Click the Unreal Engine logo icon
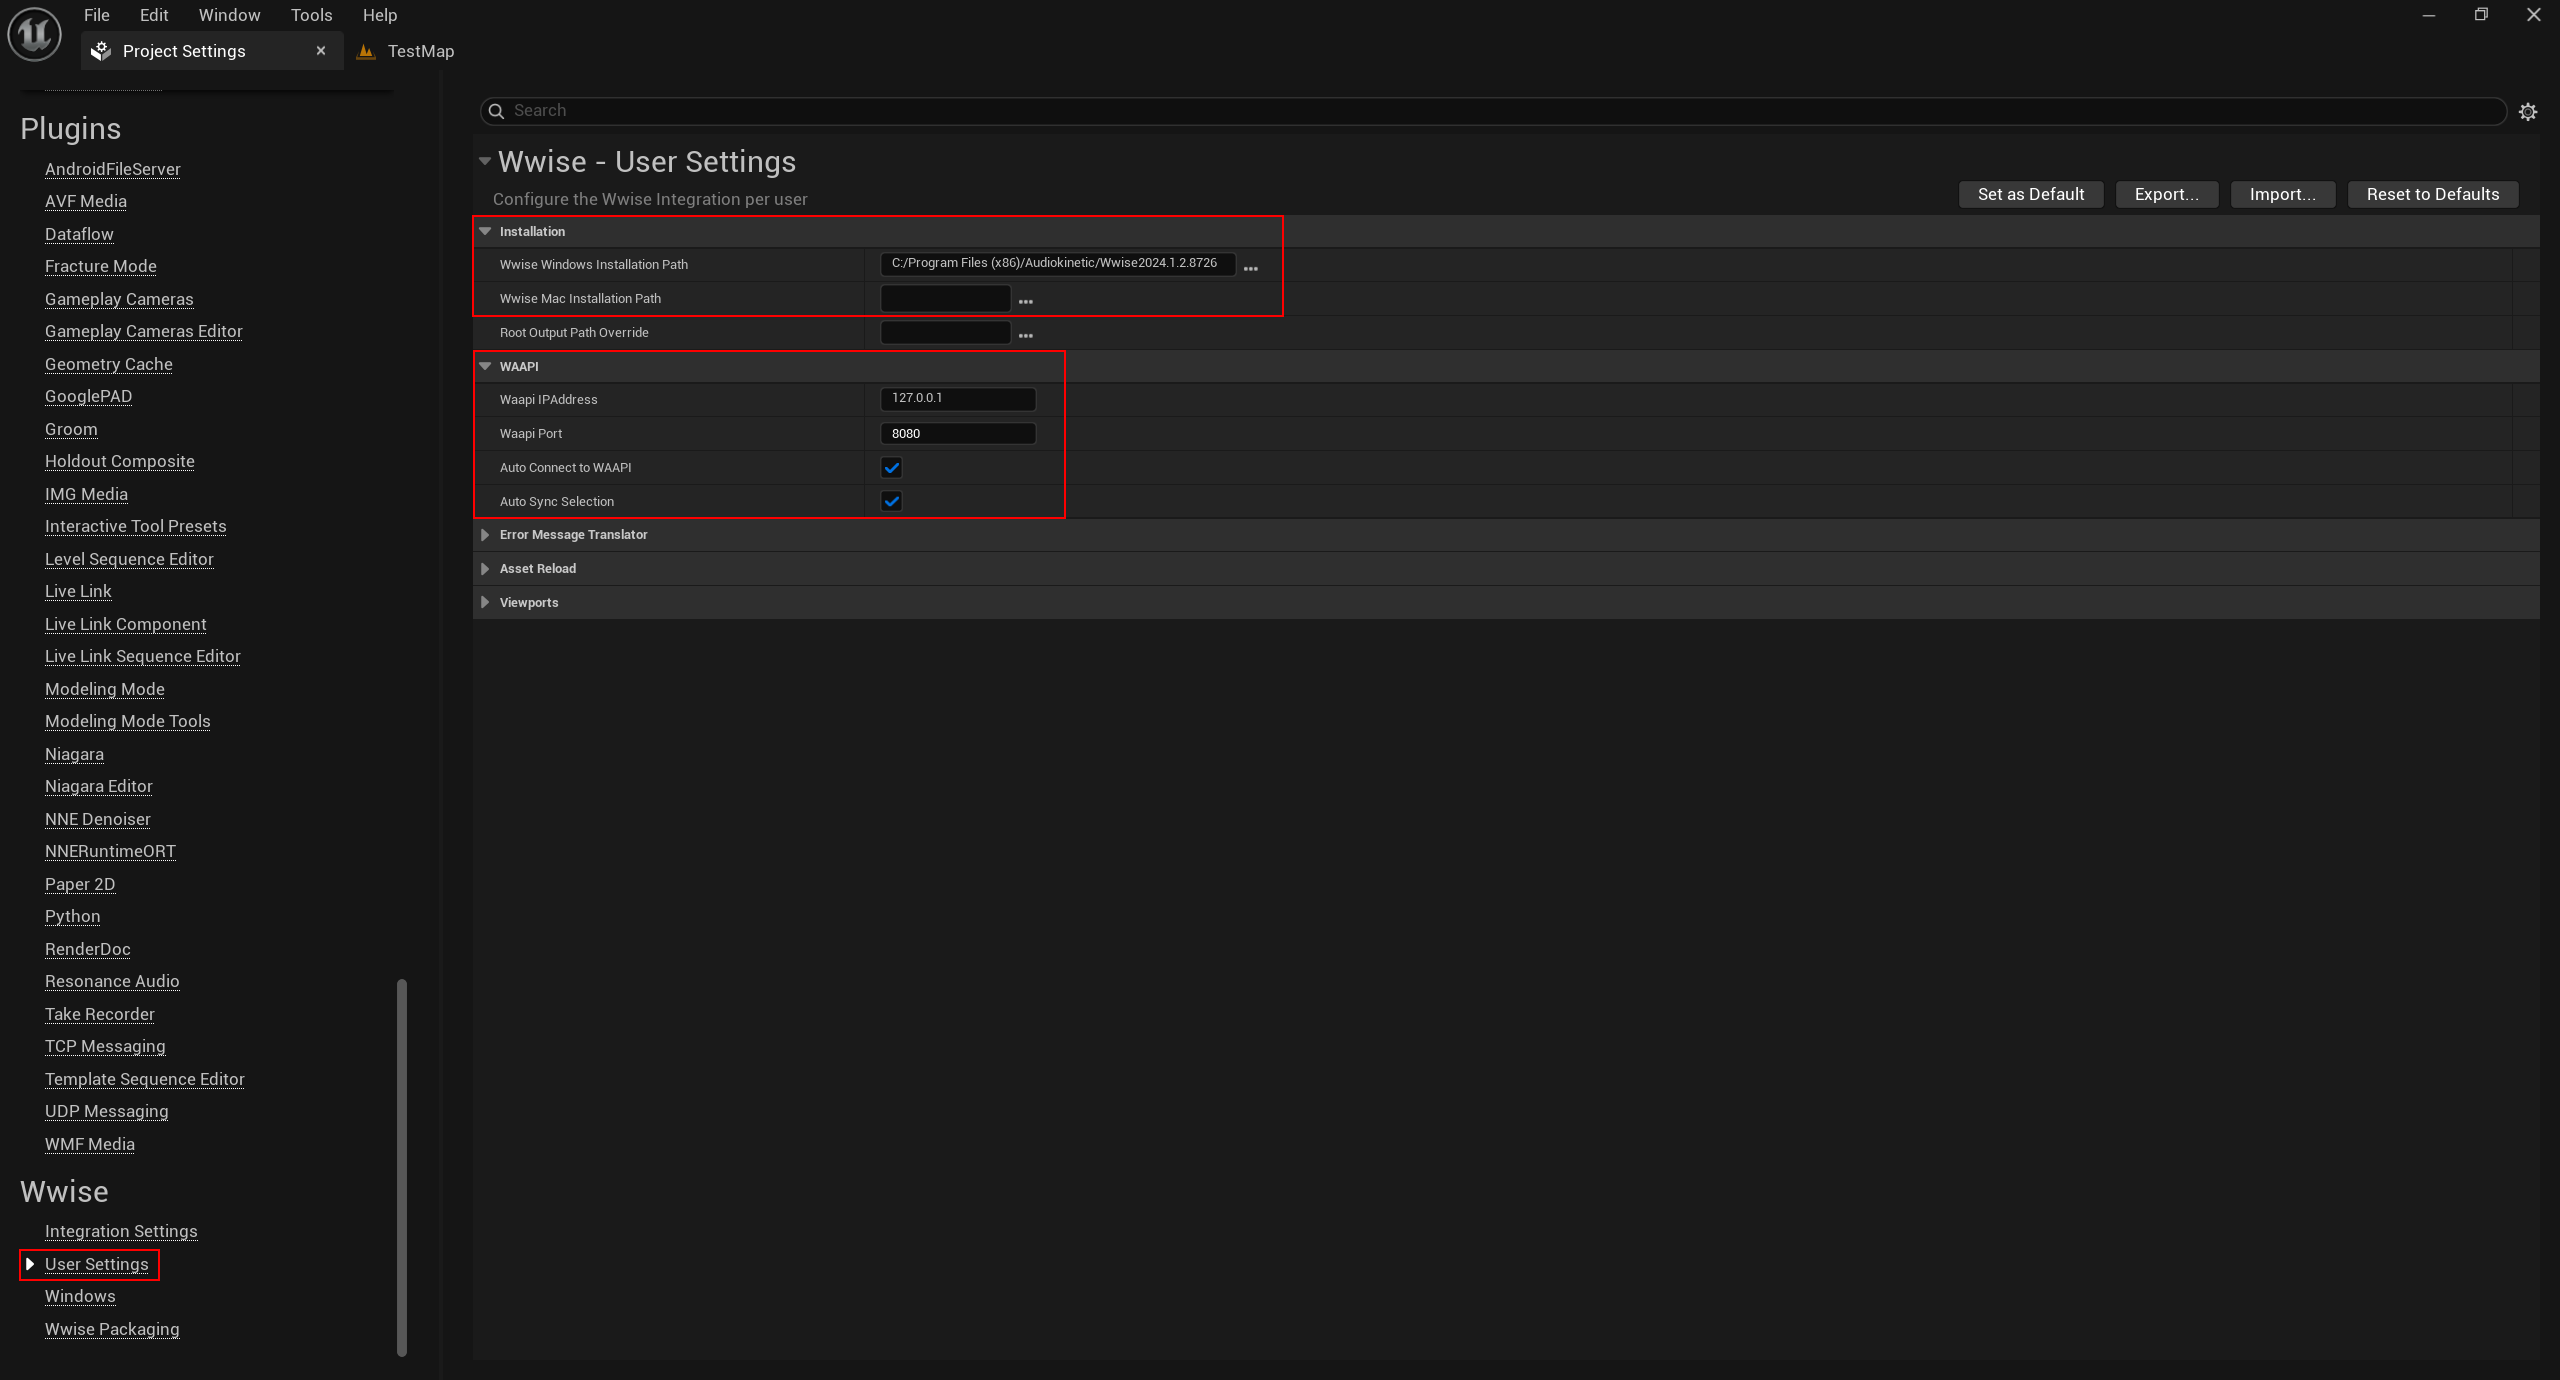Screen dimensions: 2560x1380 pyautogui.click(x=34, y=34)
